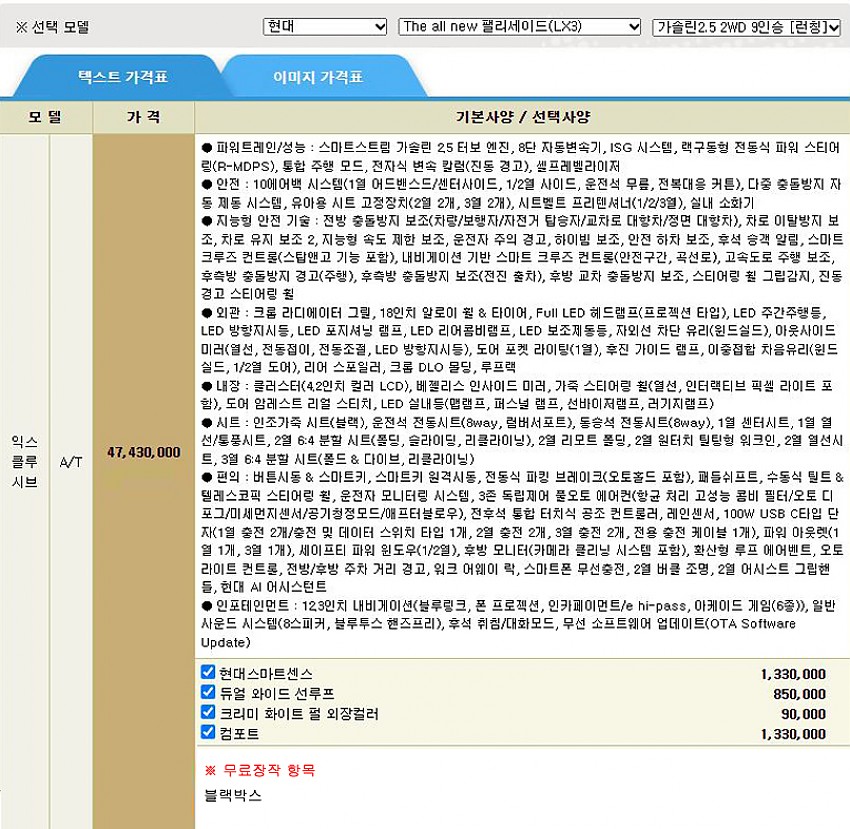This screenshot has height=829, width=850.
Task: Open the 현대 manufacturer dropdown
Action: click(x=325, y=27)
